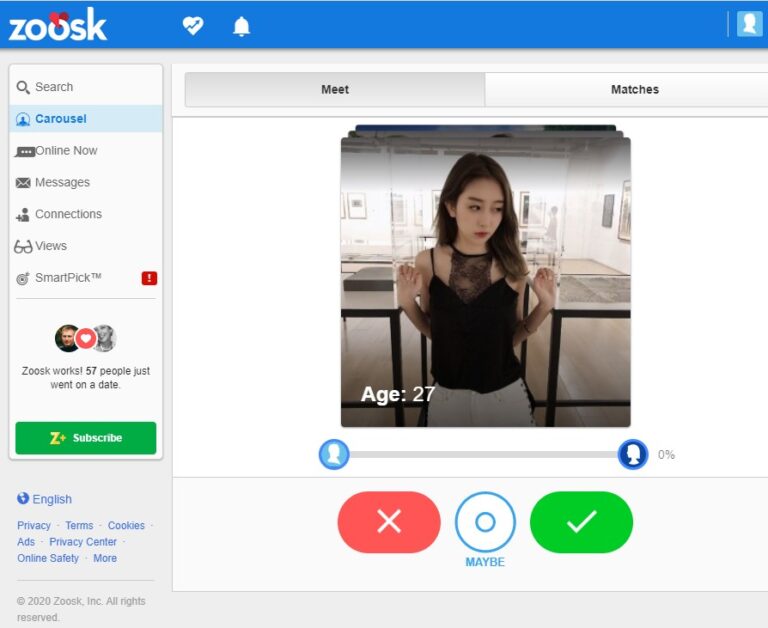Open SmartPick section
Image resolution: width=768 pixels, height=628 pixels.
pyautogui.click(x=86, y=278)
